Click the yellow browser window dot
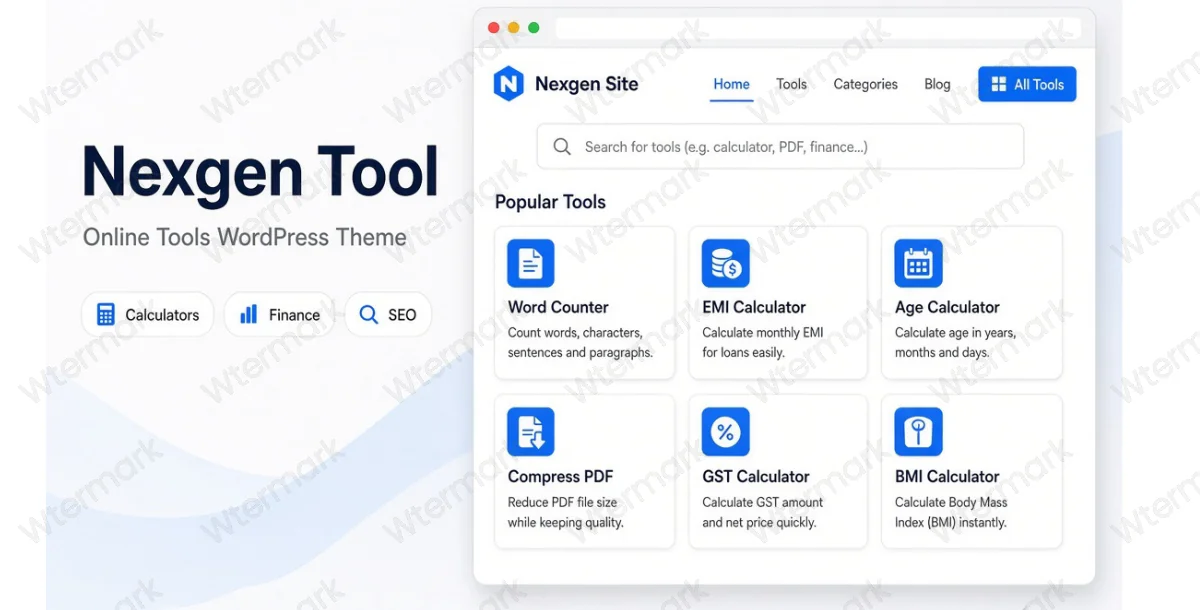 [513, 28]
